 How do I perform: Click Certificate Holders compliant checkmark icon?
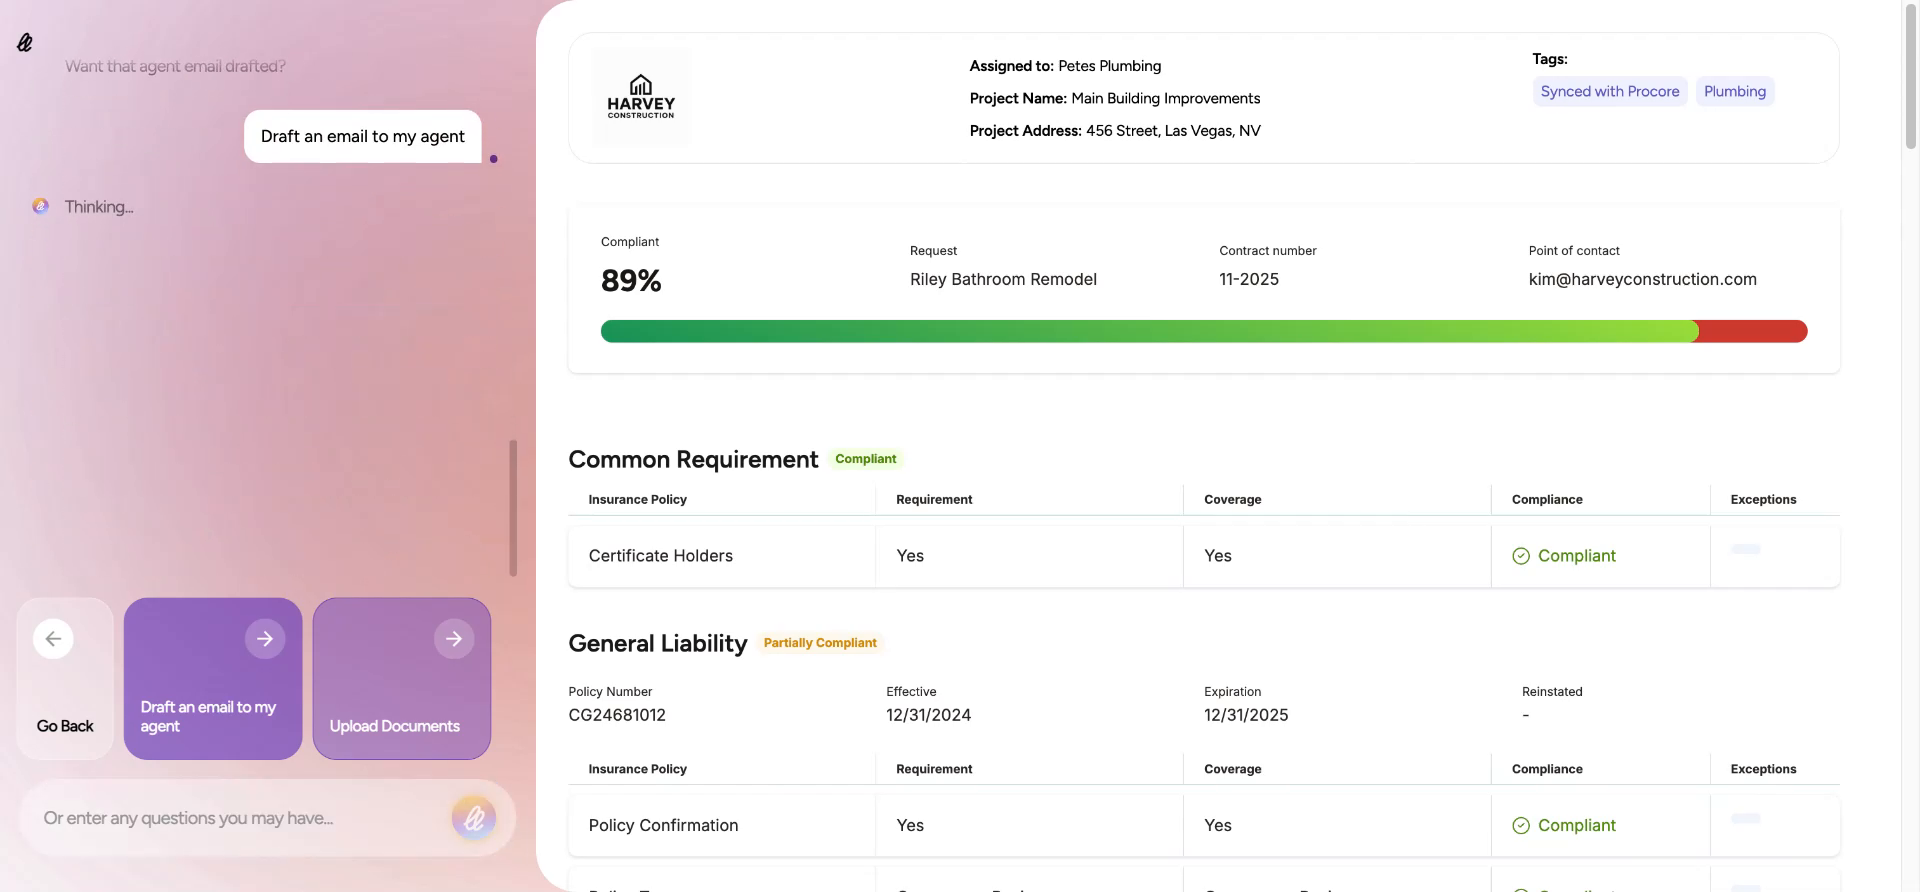1521,556
